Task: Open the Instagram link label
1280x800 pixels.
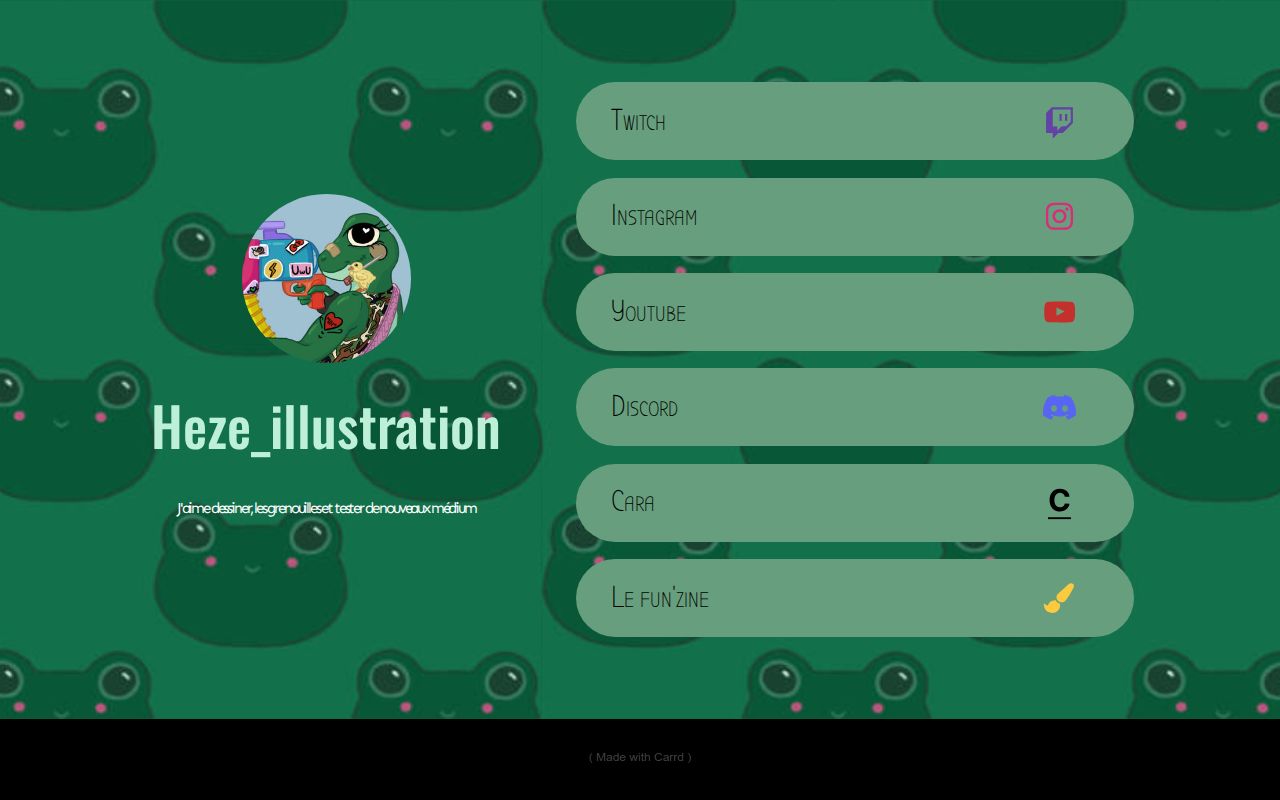Action: [x=654, y=216]
